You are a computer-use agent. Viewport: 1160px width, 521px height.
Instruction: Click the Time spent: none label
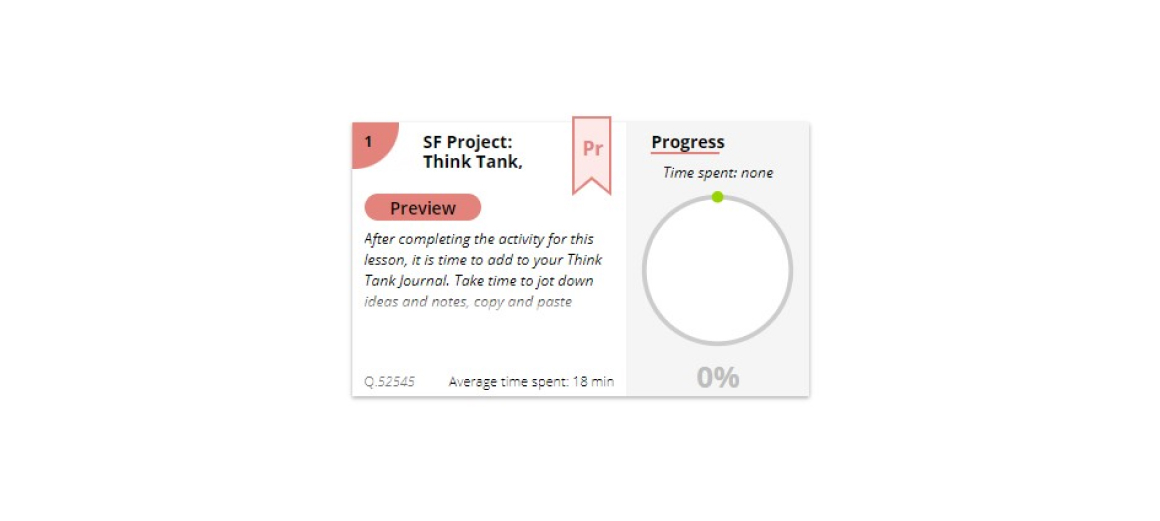point(718,172)
